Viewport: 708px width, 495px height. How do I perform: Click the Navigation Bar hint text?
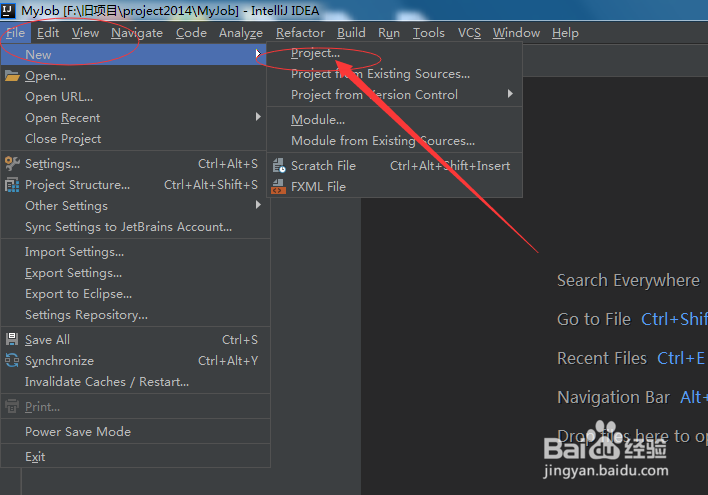coord(613,397)
